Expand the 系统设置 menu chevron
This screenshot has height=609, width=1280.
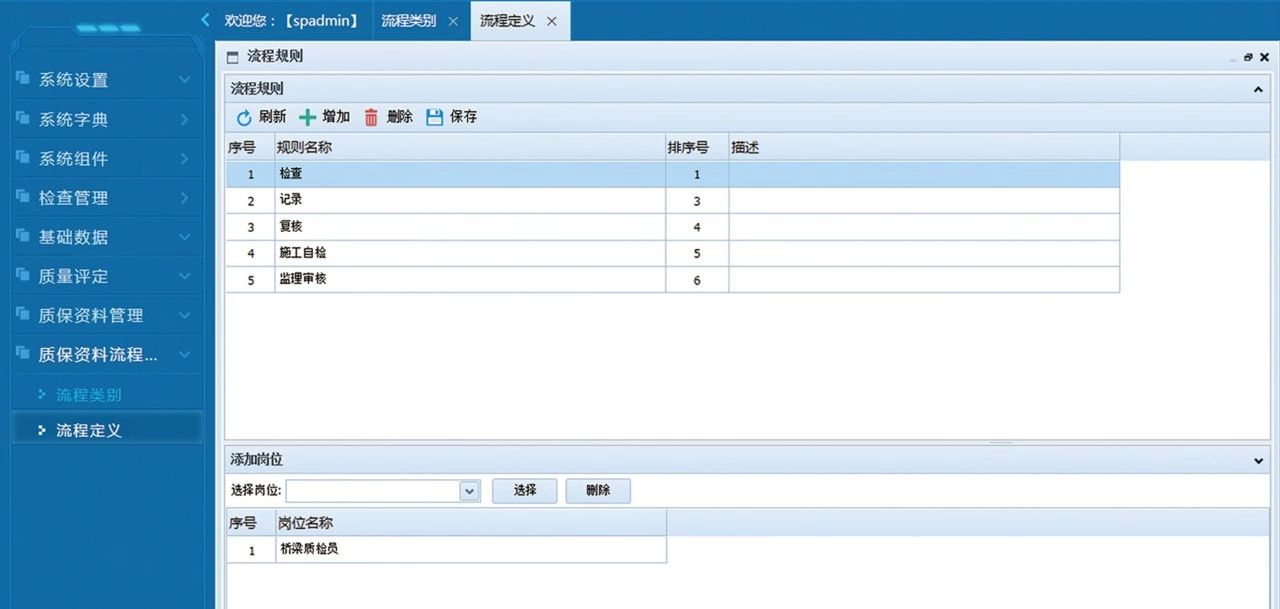(x=185, y=79)
